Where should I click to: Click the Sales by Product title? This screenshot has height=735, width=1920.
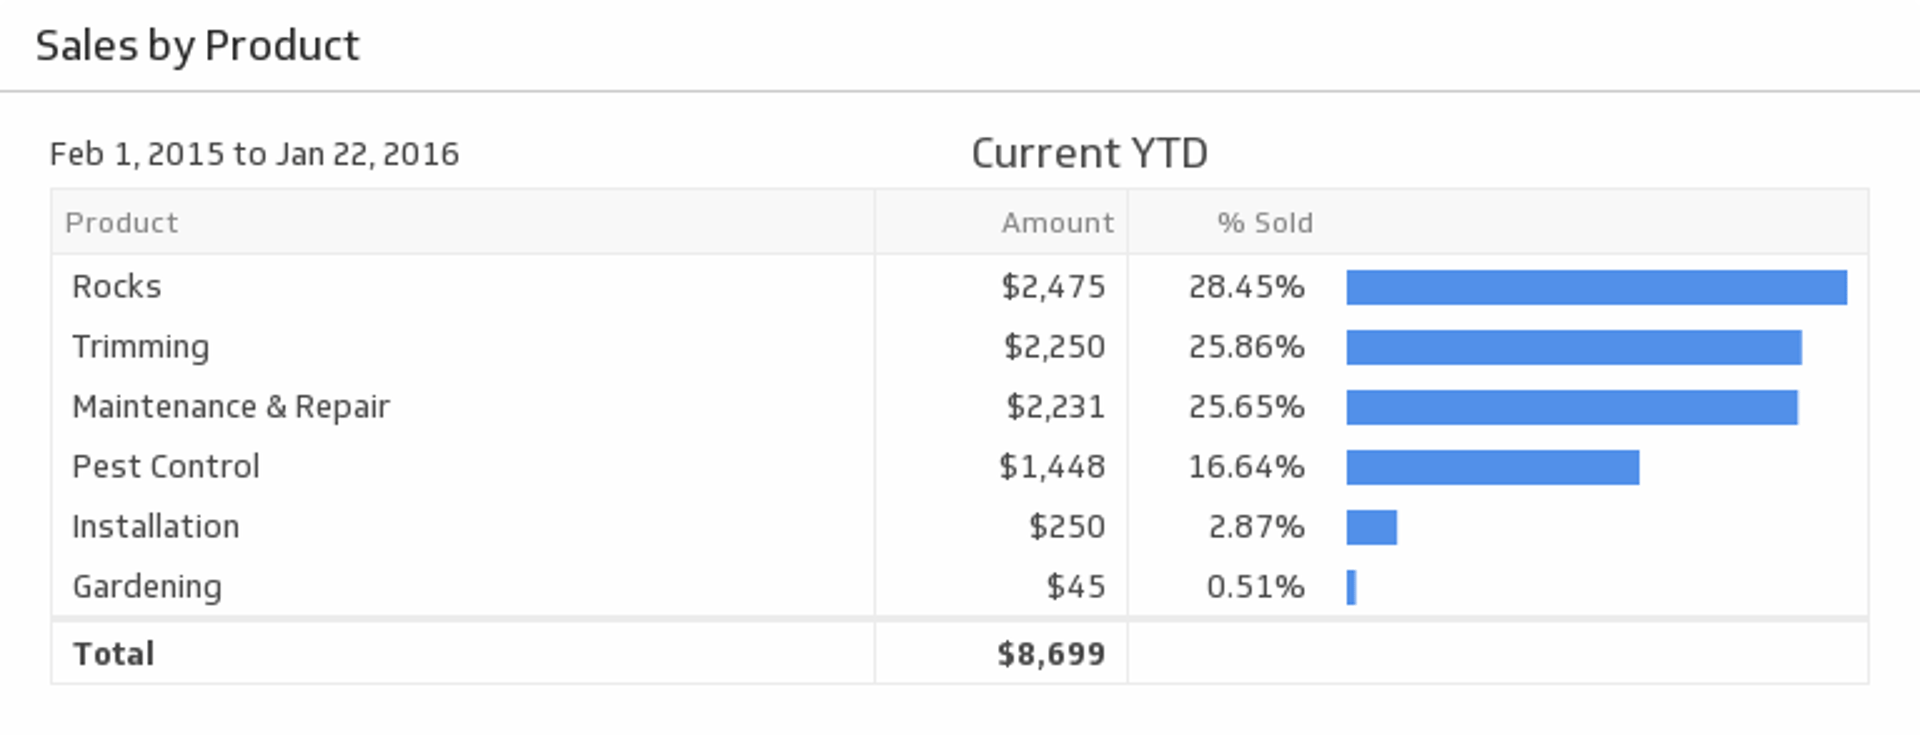point(197,46)
